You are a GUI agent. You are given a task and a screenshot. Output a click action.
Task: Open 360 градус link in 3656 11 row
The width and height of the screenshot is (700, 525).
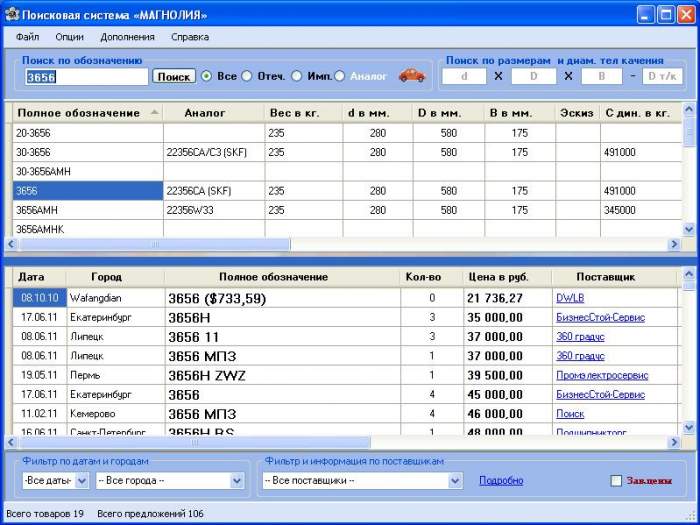pyautogui.click(x=580, y=337)
